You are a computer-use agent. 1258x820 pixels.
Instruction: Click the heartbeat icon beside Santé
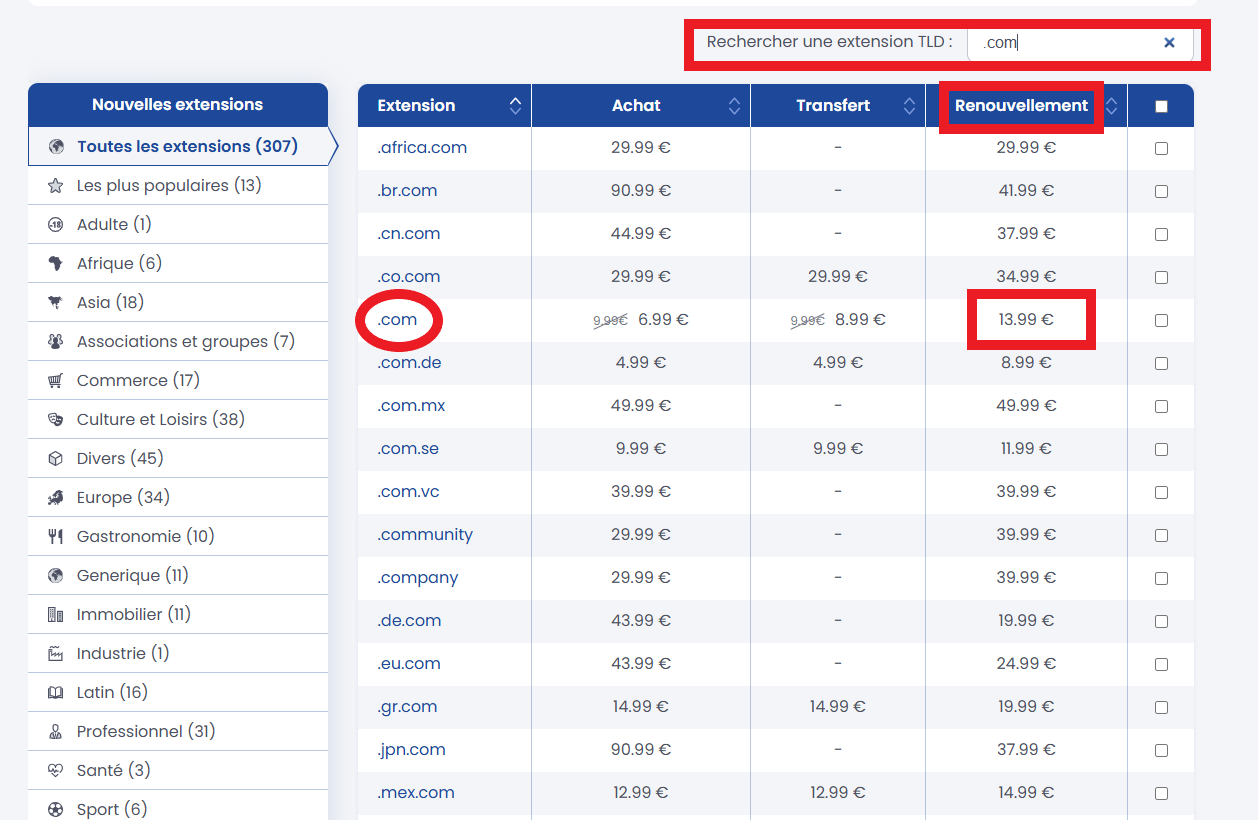tap(56, 771)
